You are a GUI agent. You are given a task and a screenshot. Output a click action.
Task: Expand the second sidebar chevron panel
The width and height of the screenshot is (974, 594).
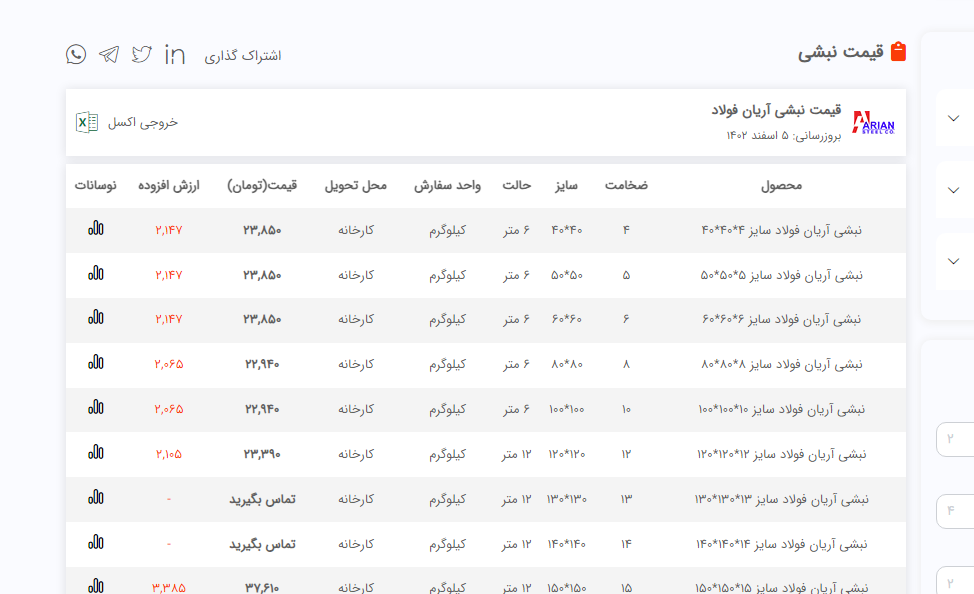953,189
